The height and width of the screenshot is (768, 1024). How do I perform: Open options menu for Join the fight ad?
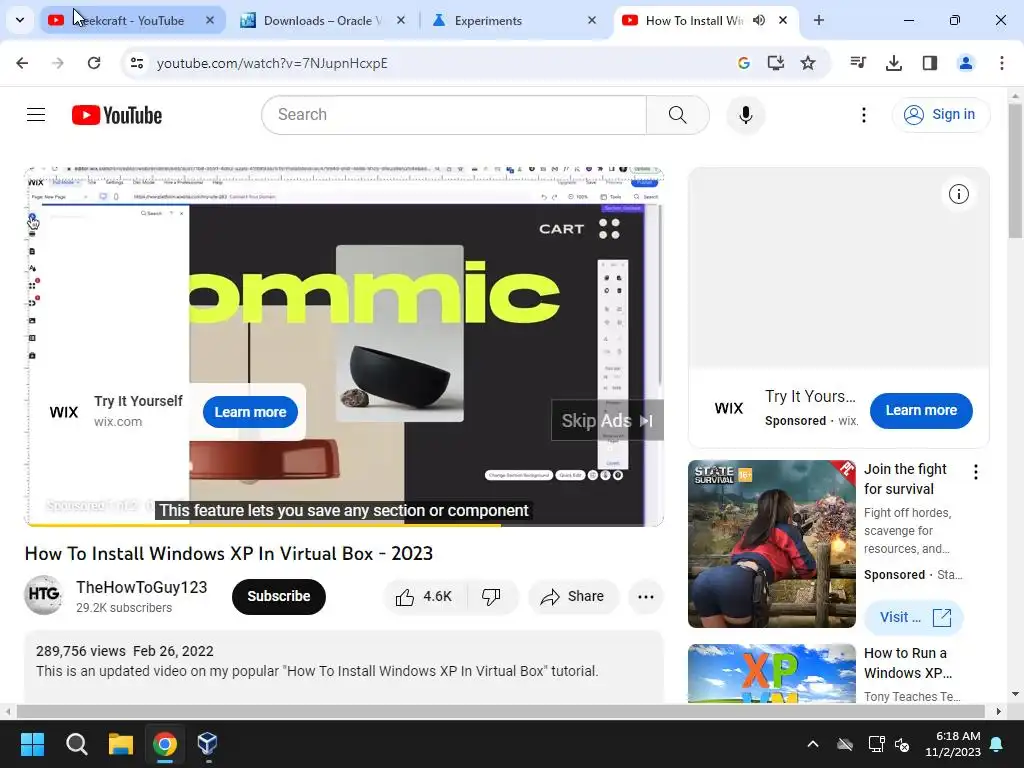pos(976,472)
